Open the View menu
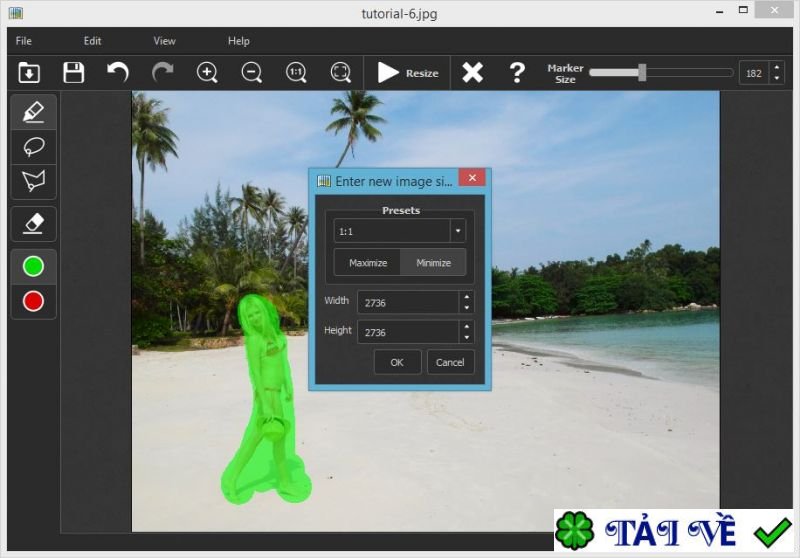The image size is (800, 558). 164,41
